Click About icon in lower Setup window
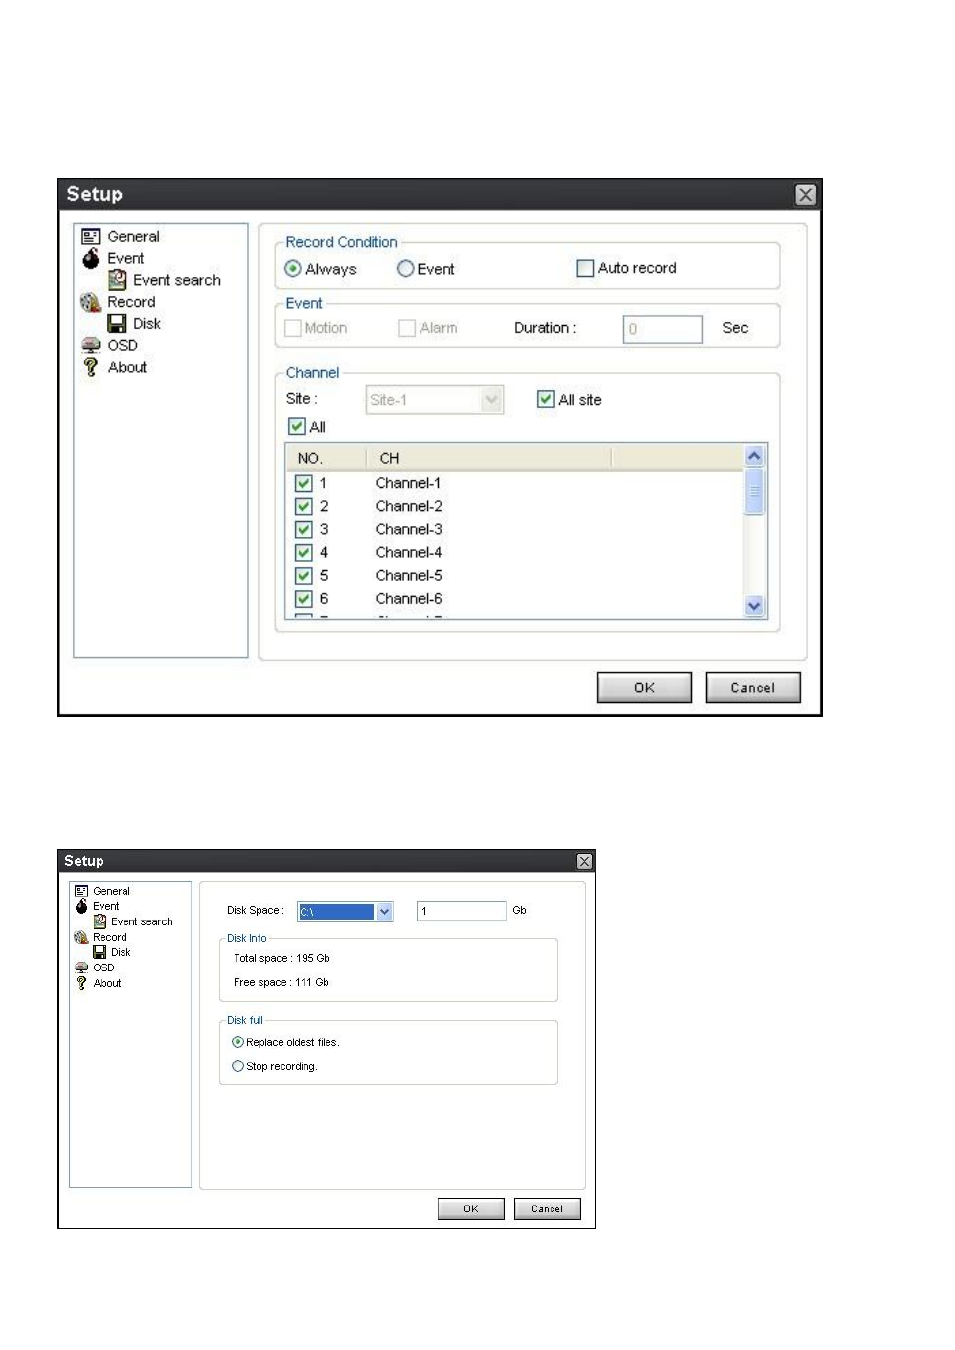Image resolution: width=955 pixels, height=1350 pixels. tap(82, 983)
